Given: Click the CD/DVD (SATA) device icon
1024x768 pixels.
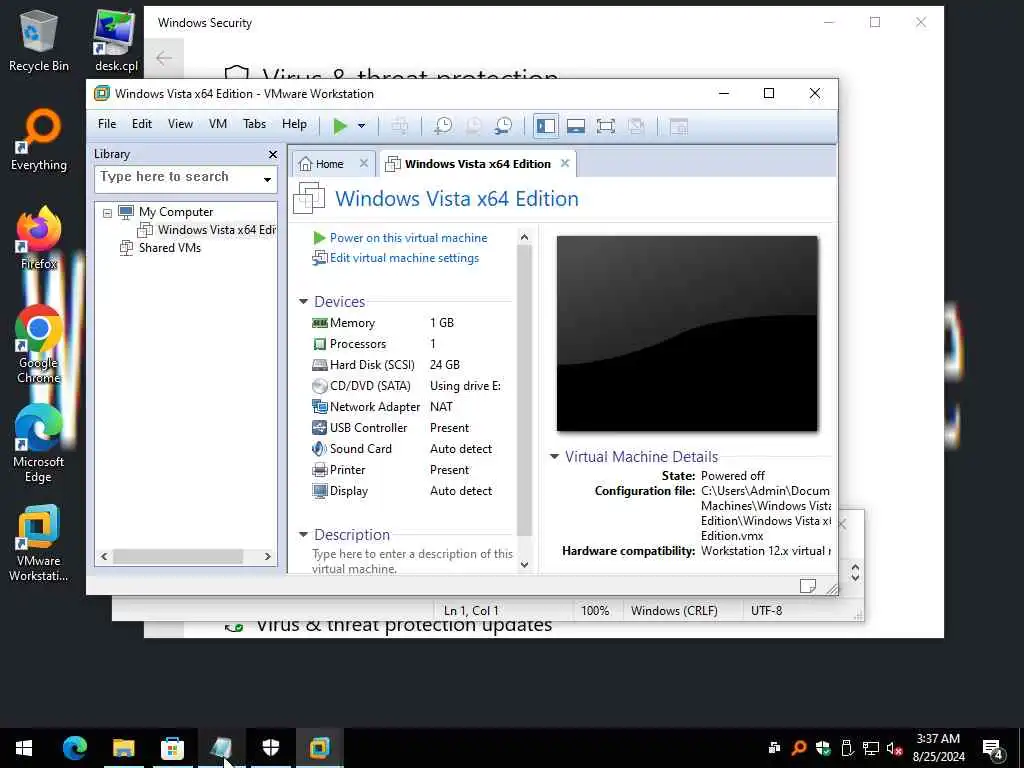Looking at the screenshot, I should [319, 386].
